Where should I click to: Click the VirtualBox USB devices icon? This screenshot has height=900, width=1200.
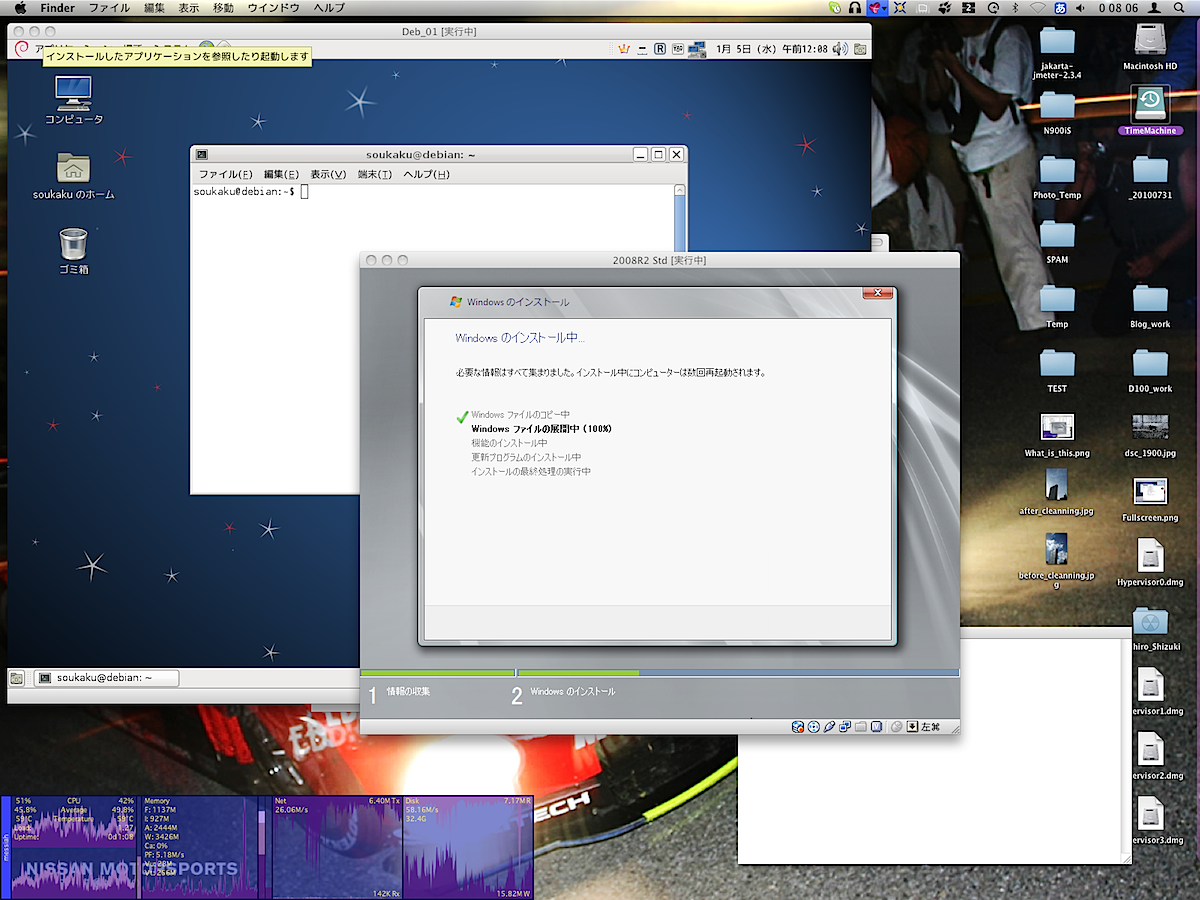pos(829,727)
